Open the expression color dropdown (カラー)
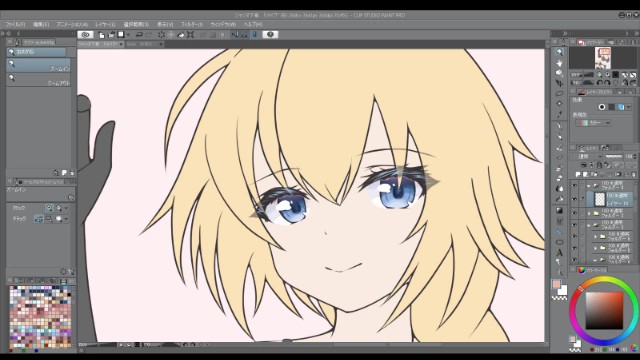The height and width of the screenshot is (360, 640). click(593, 122)
